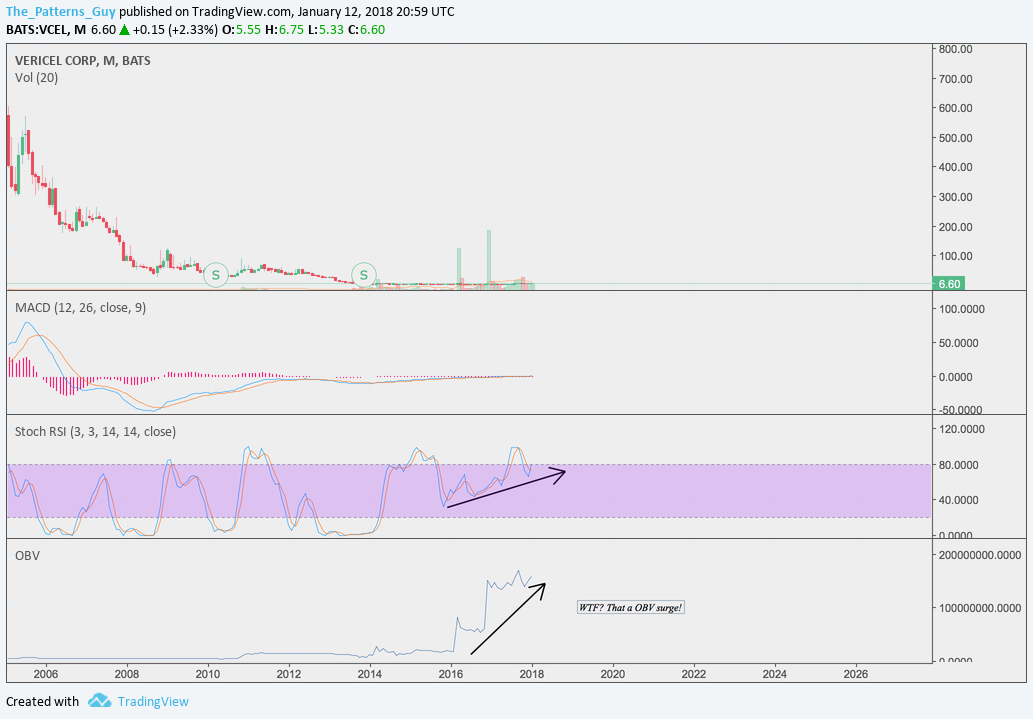Click the TradingView cloud logo icon
This screenshot has width=1033, height=719.
tap(99, 701)
